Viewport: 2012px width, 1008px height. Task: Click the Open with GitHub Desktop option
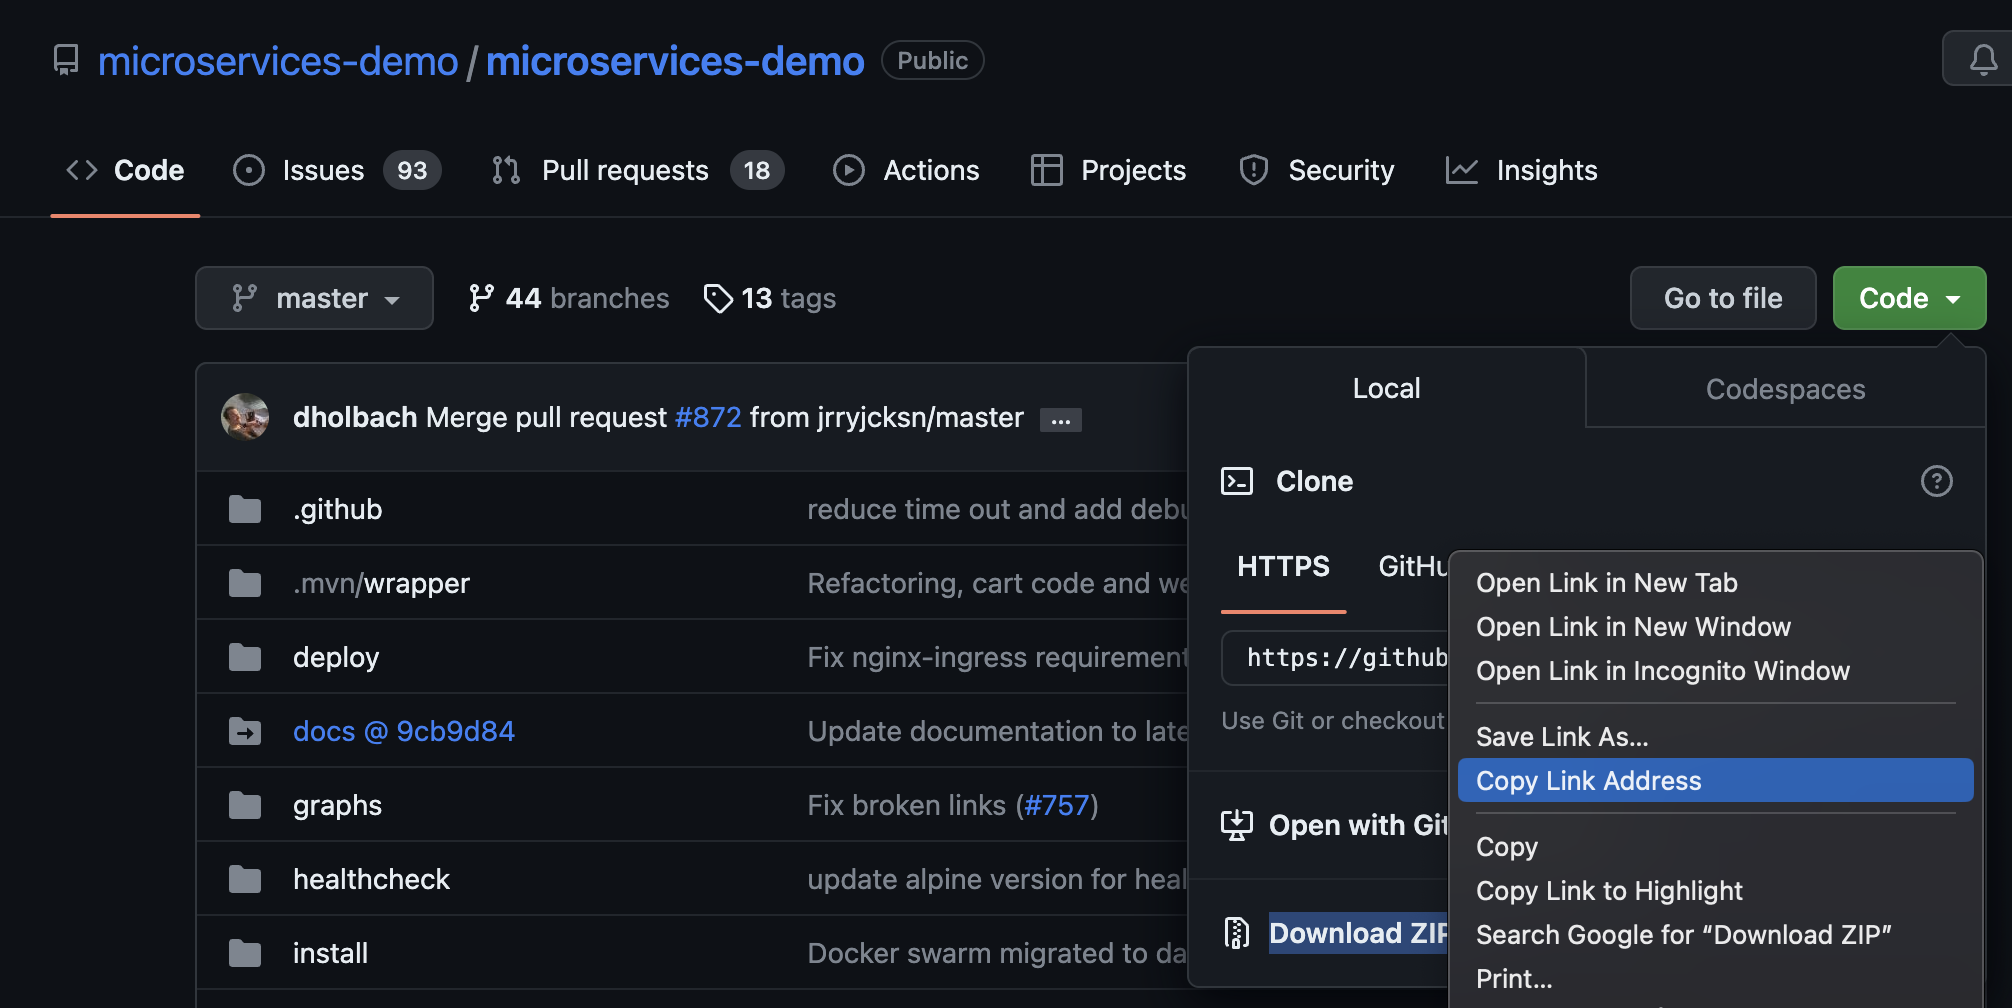point(1334,825)
